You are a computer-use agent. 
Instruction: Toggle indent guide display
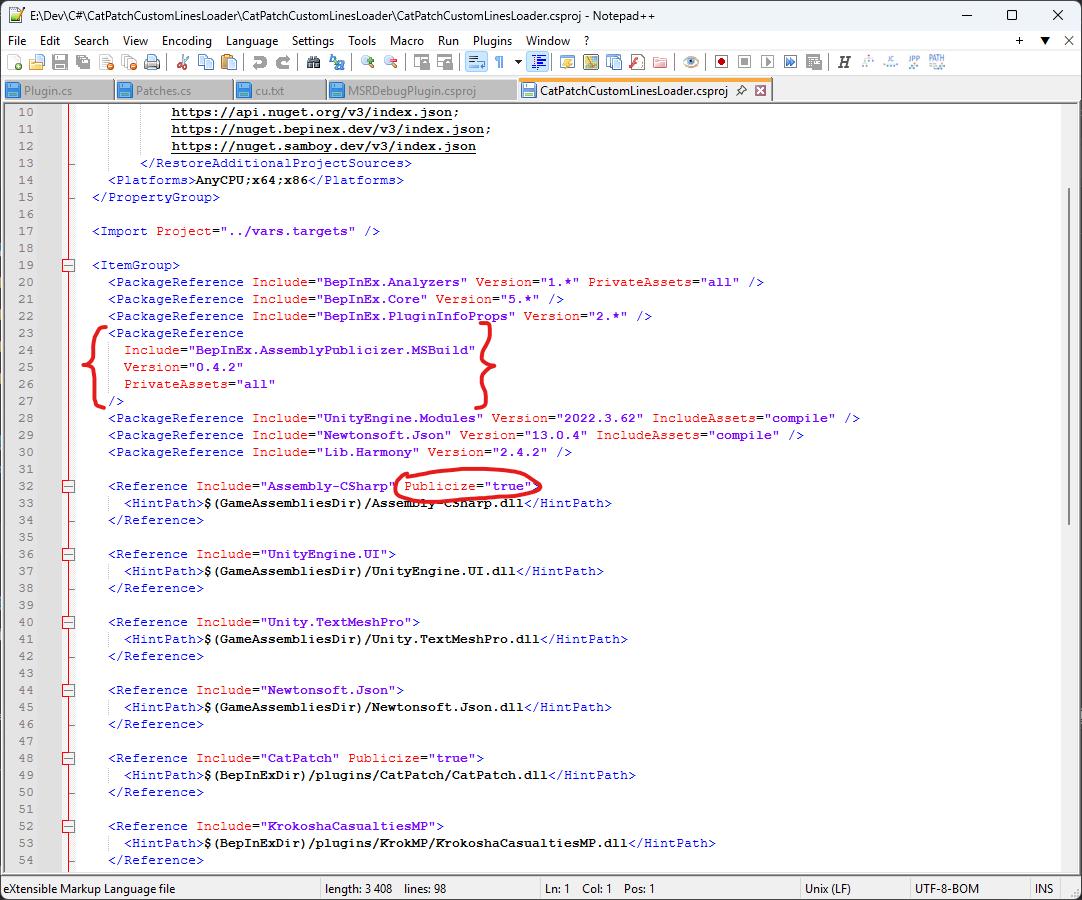(538, 62)
